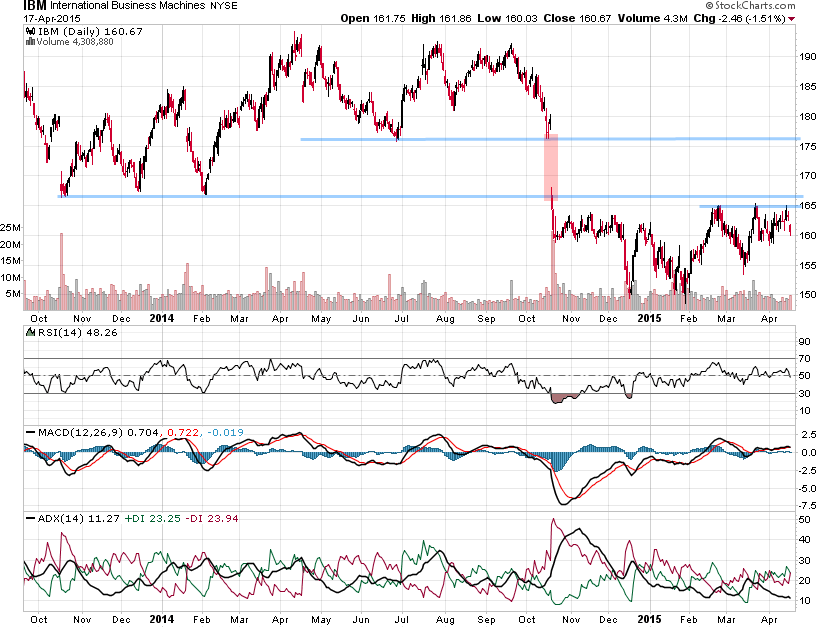This screenshot has width=816, height=627.
Task: Click the candlestick icon beside IBM (Daily)
Action: point(30,32)
